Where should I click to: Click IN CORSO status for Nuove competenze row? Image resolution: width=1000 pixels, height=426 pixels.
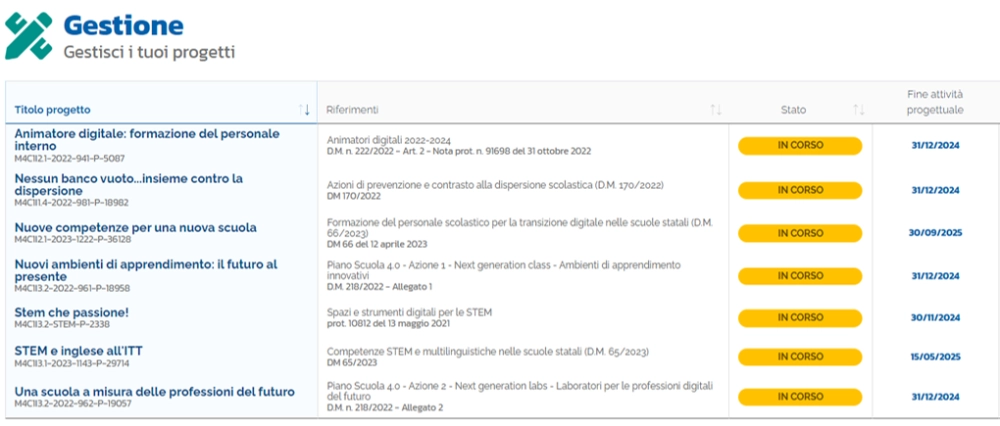click(800, 232)
